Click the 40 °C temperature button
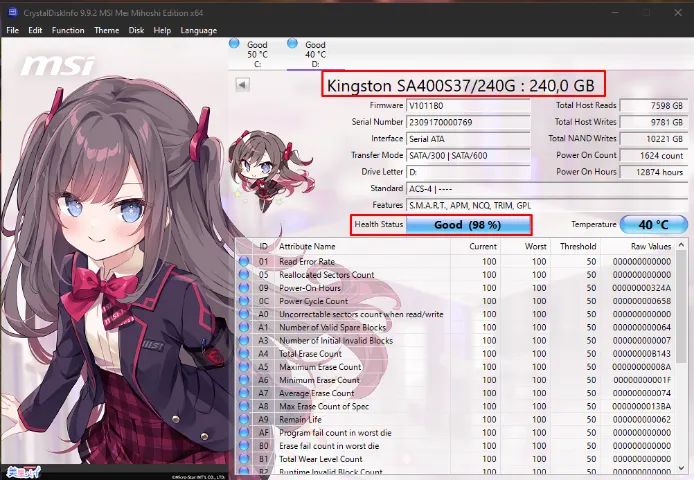Image resolution: width=694 pixels, height=480 pixels. click(x=654, y=225)
